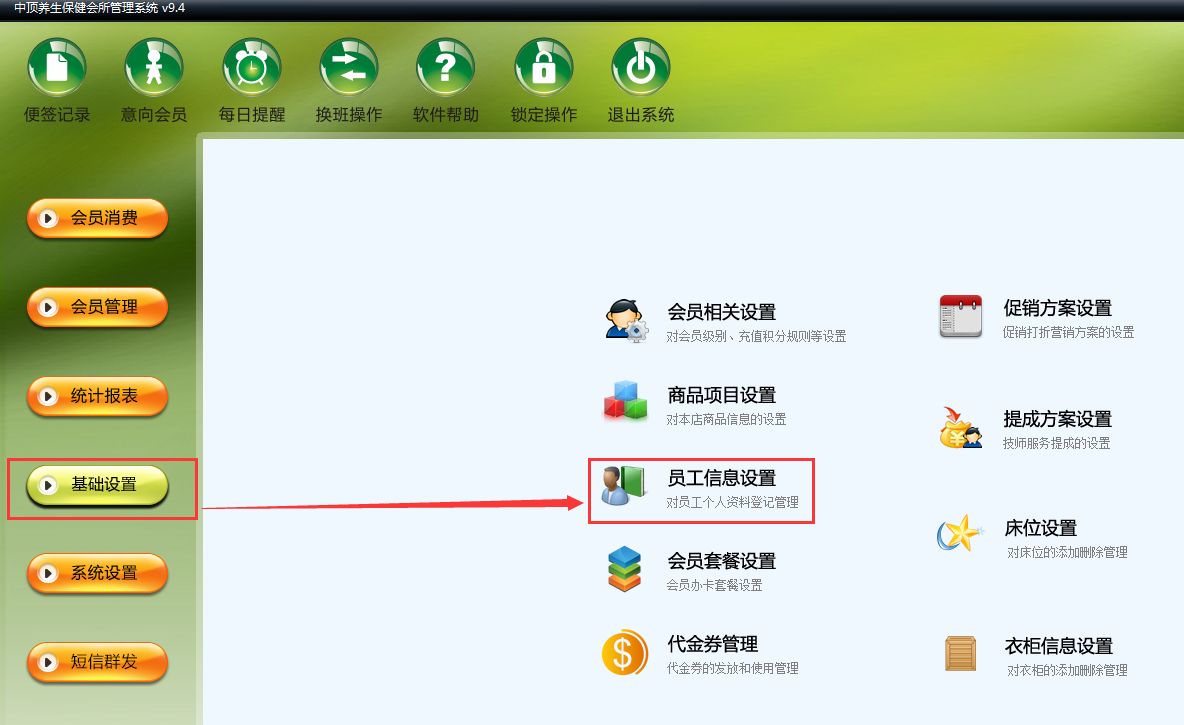Click the 商品项目设置 colored cubes icon

click(x=625, y=401)
